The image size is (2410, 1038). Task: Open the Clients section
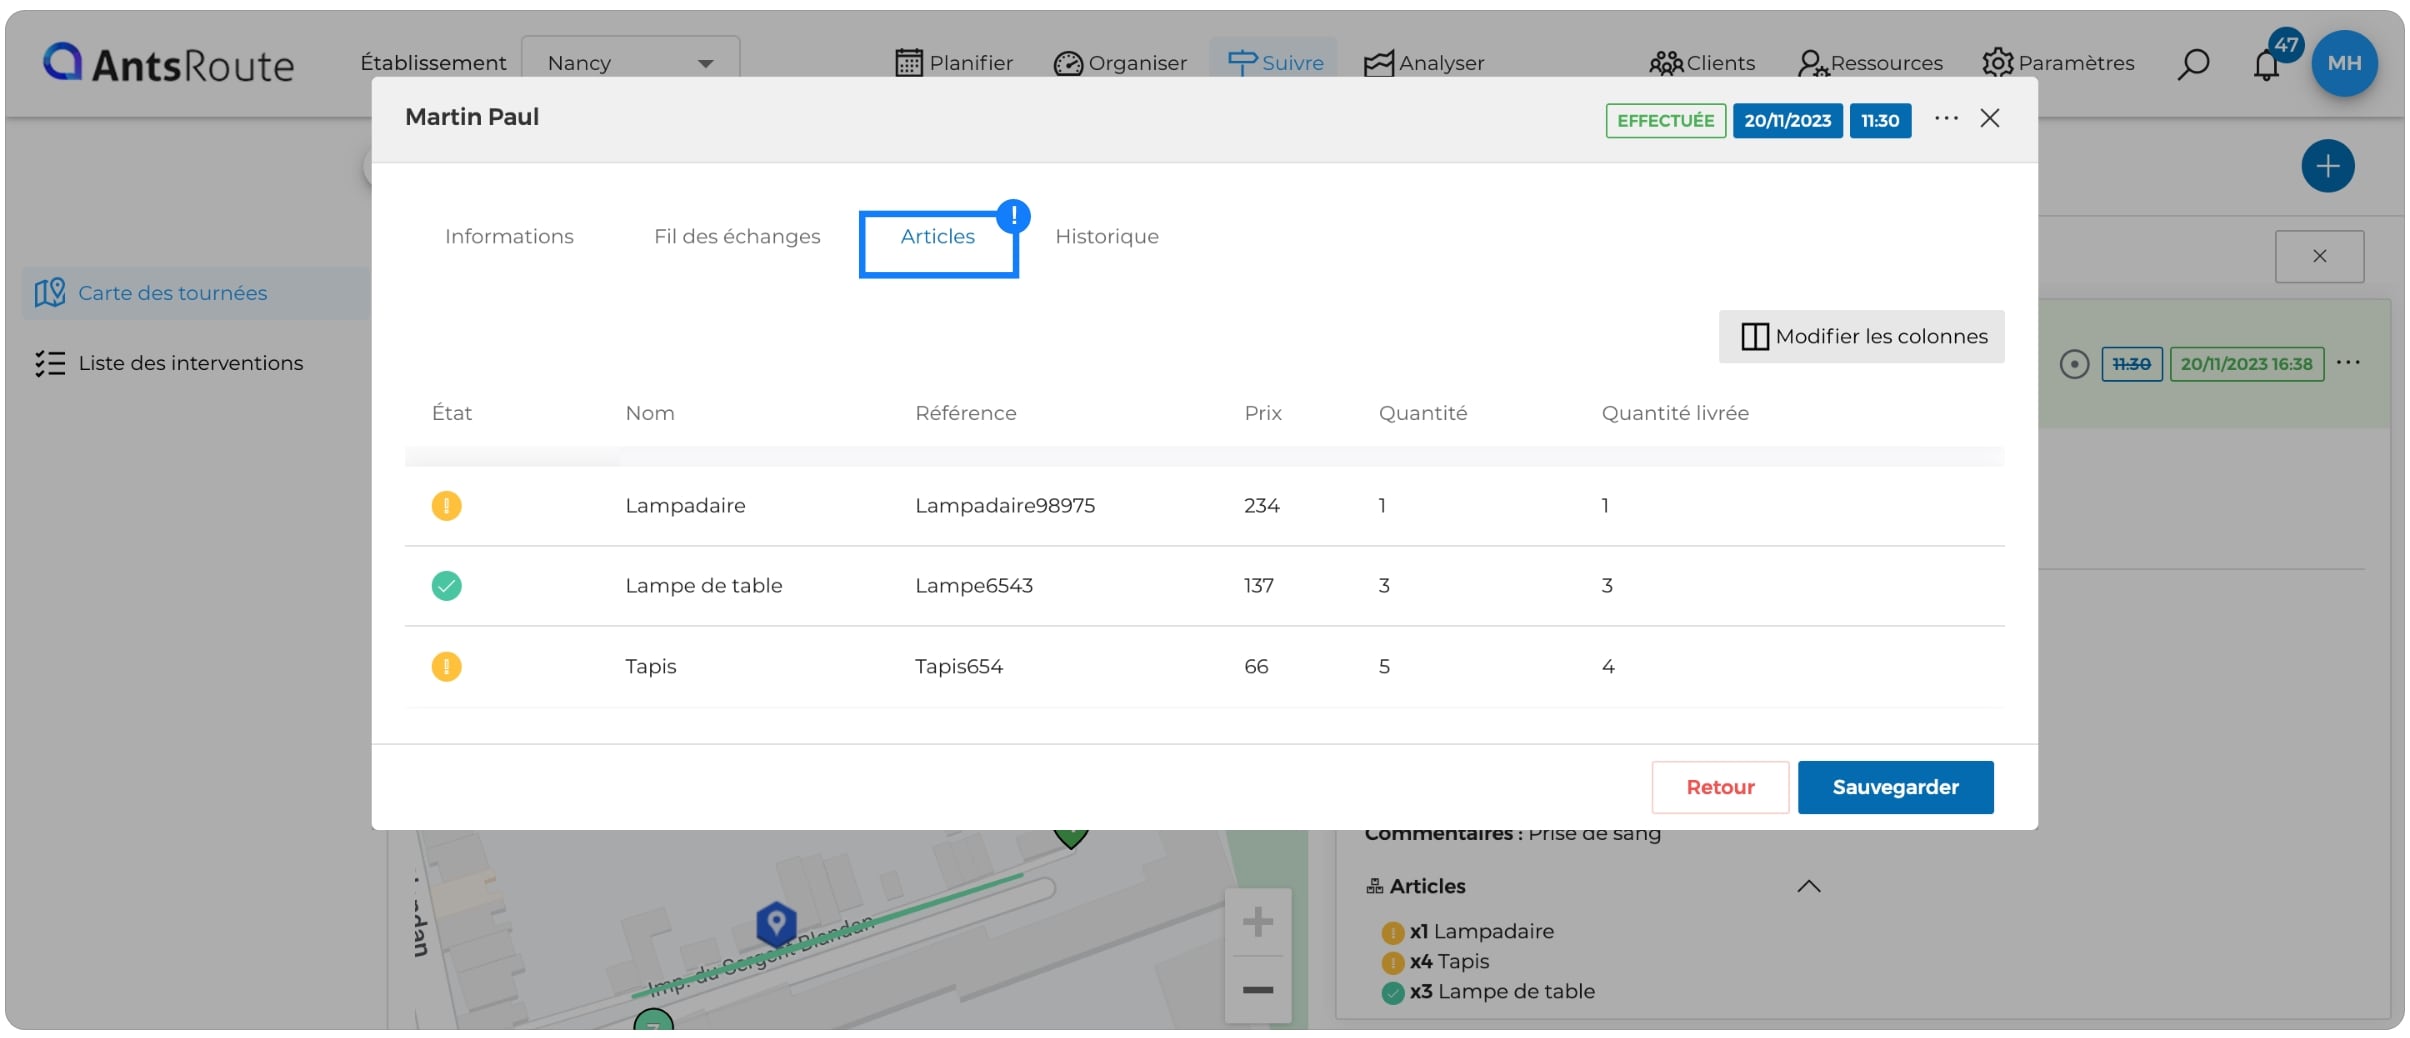tap(1702, 63)
